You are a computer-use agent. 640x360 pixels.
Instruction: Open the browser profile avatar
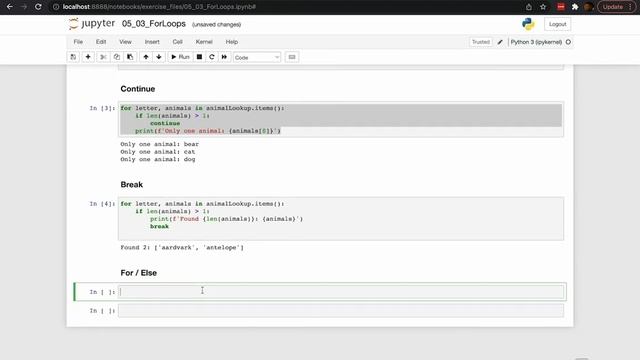[x=588, y=7]
